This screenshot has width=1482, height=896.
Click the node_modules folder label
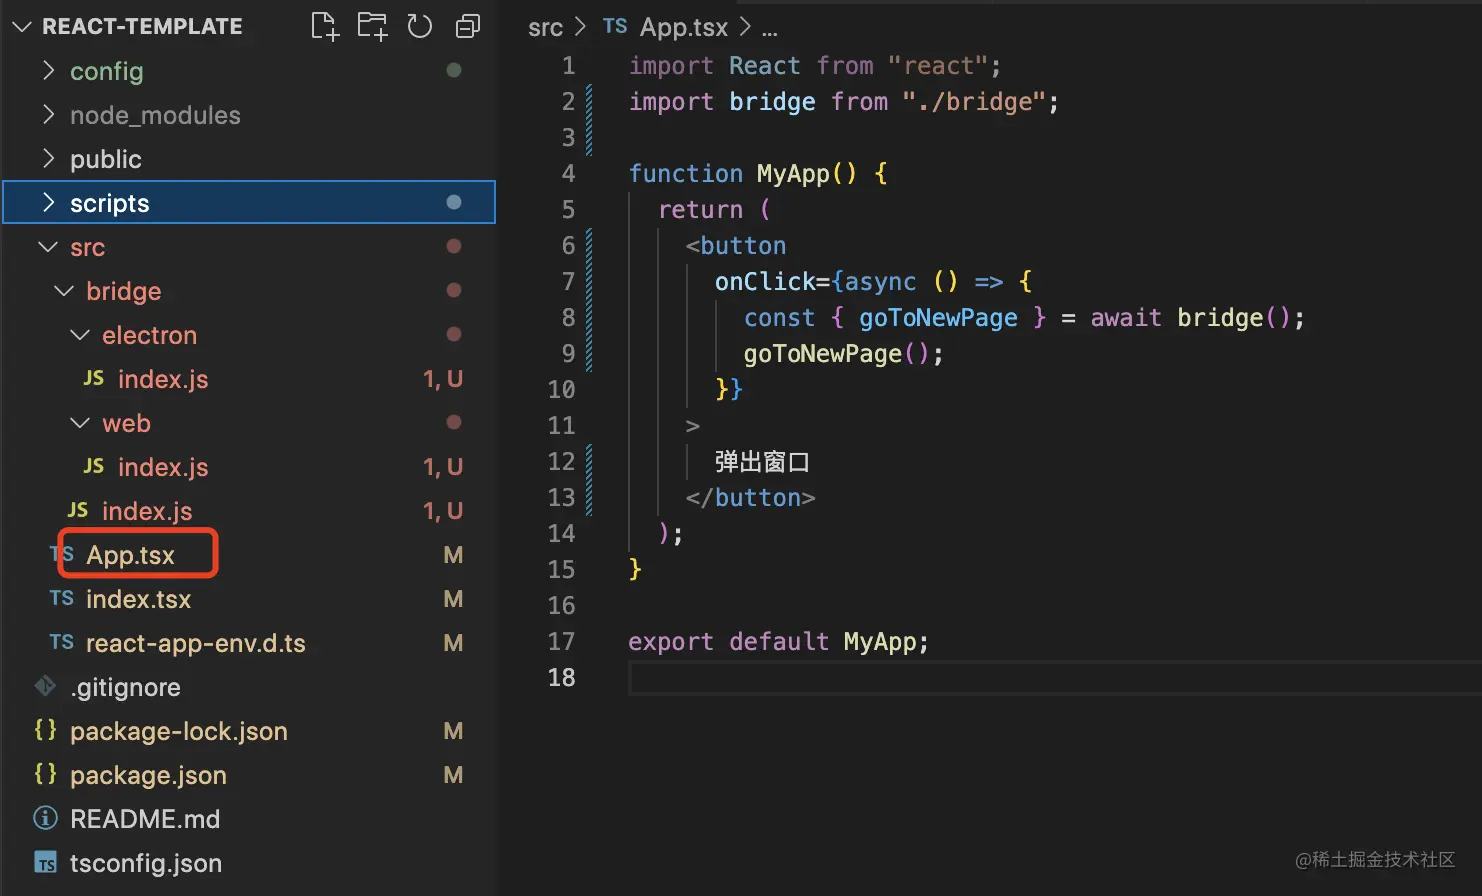tap(155, 115)
